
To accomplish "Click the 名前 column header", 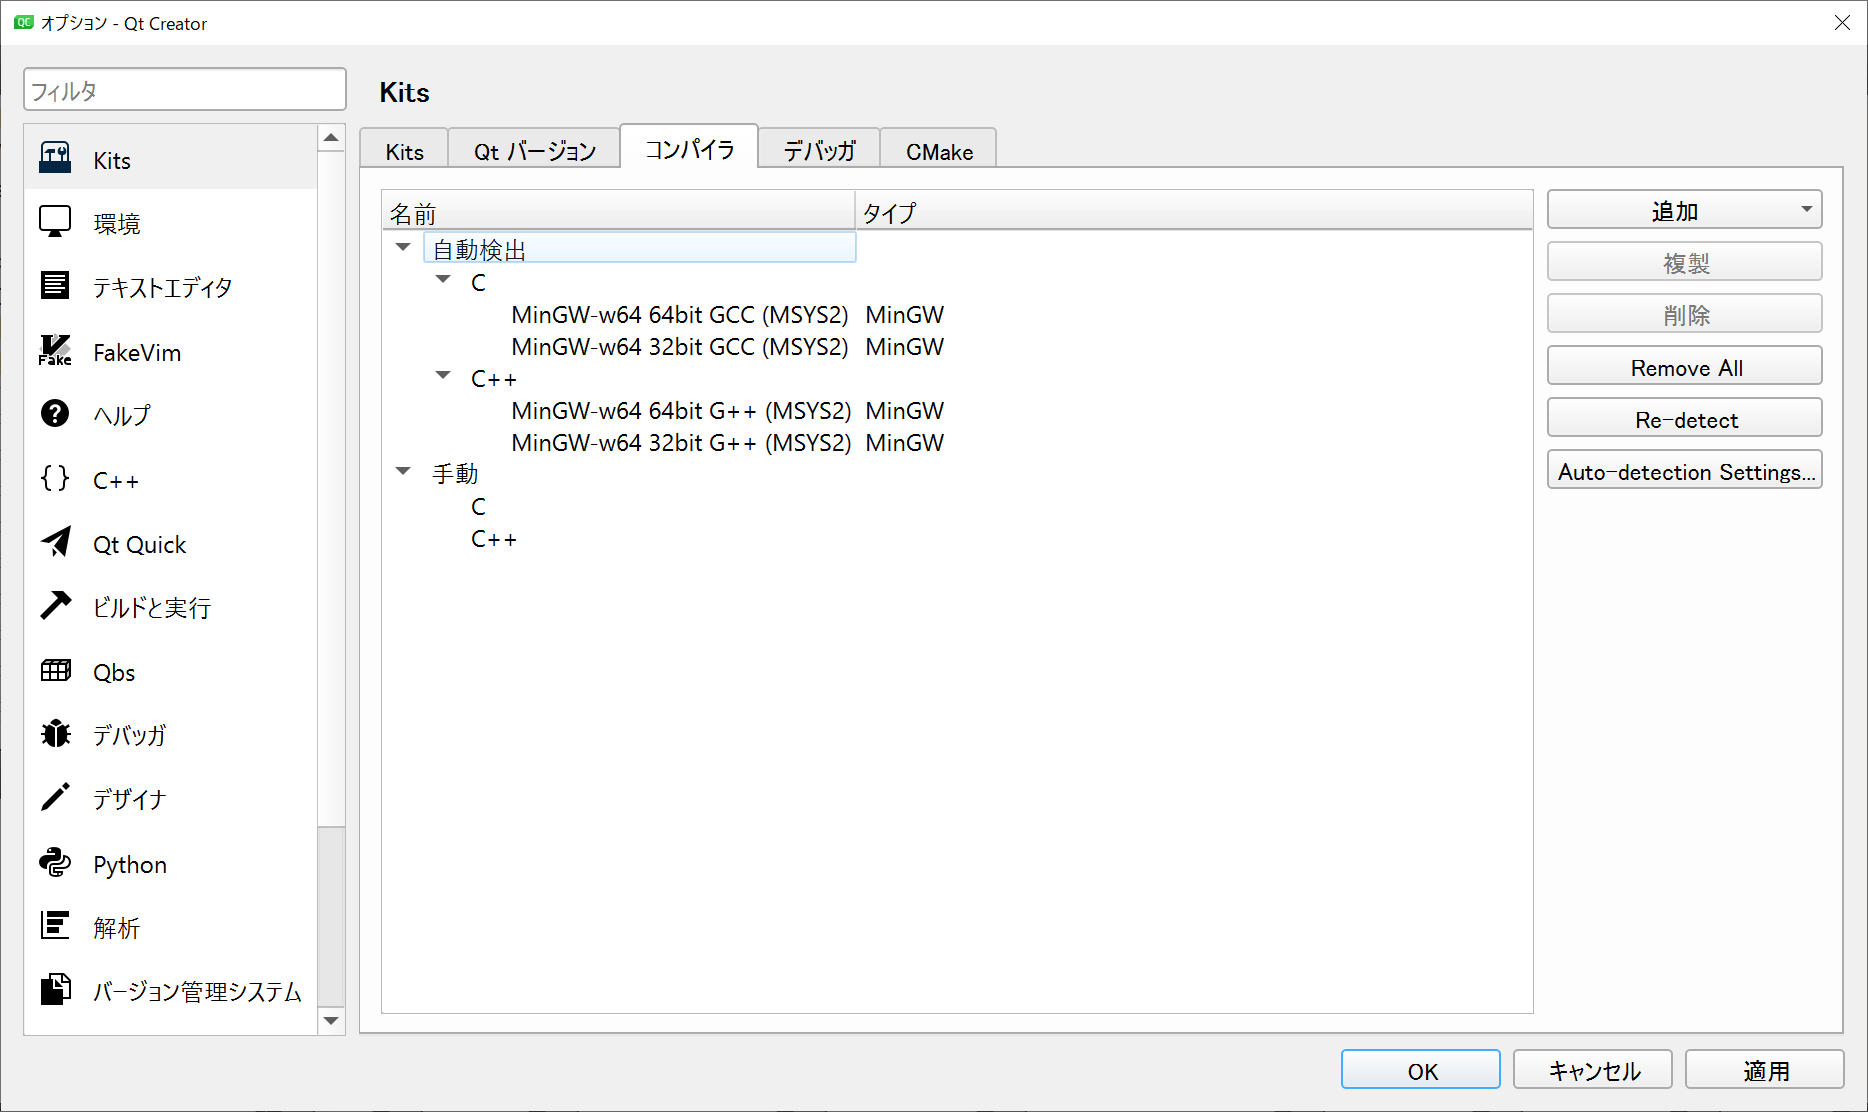I will [x=618, y=212].
